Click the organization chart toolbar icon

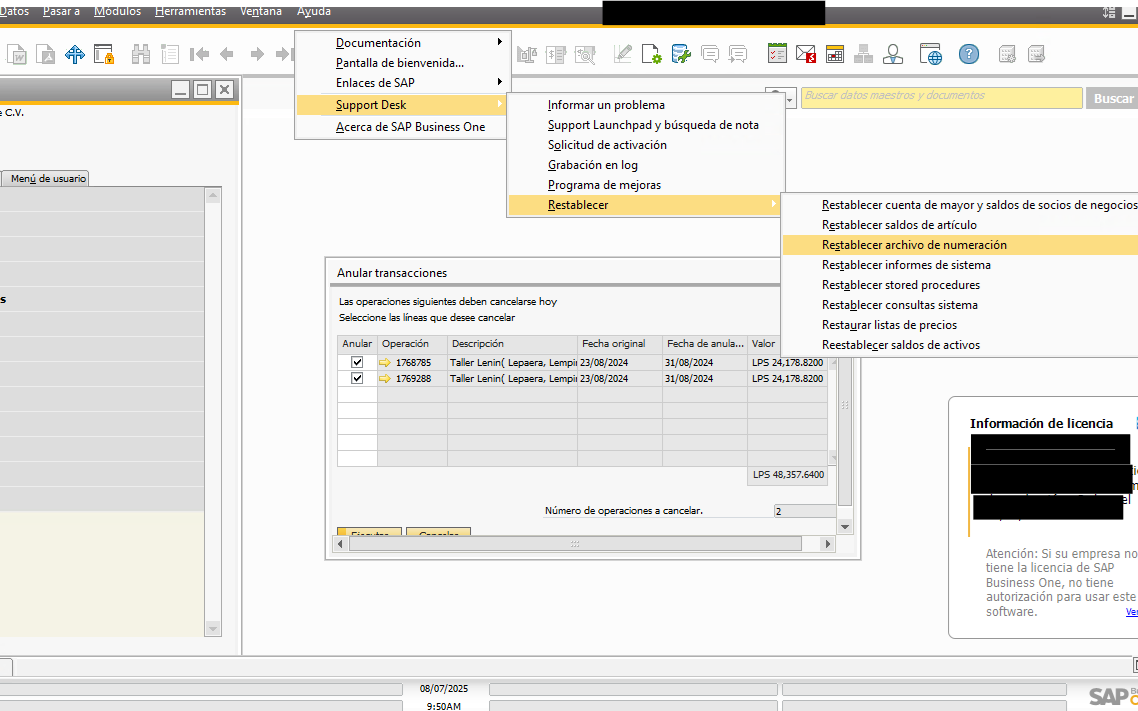(x=864, y=54)
